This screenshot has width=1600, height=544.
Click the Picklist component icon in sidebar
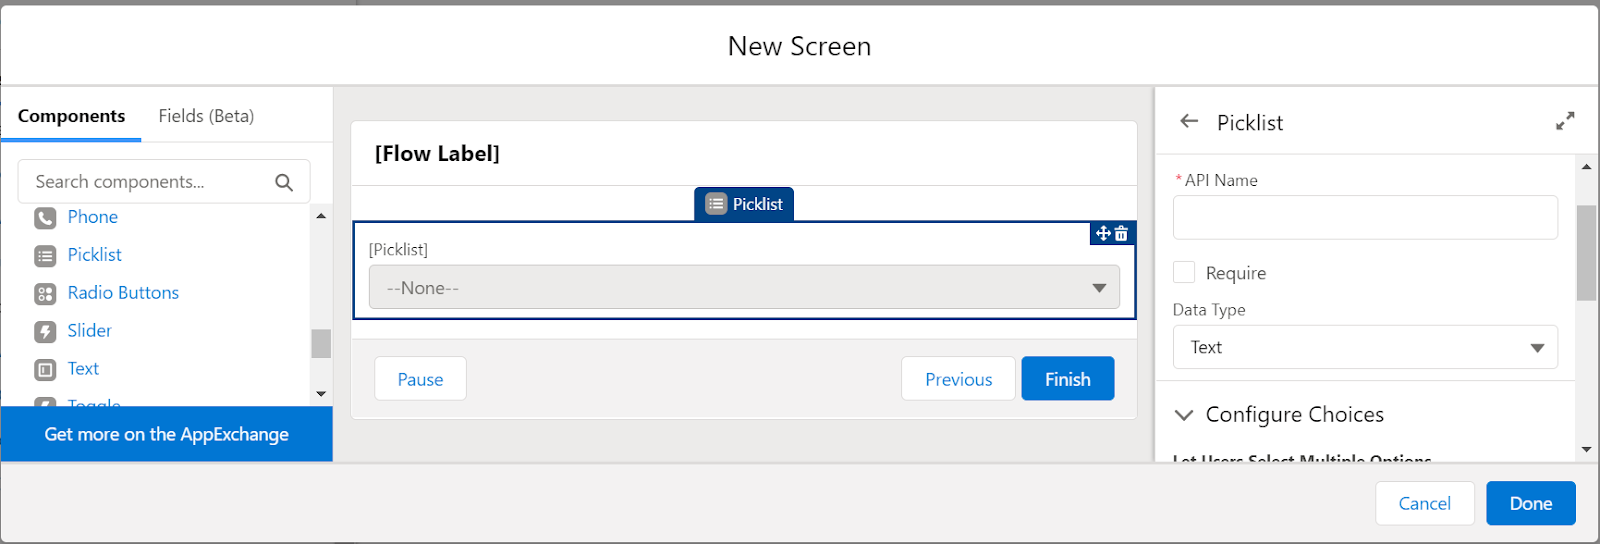tap(45, 256)
